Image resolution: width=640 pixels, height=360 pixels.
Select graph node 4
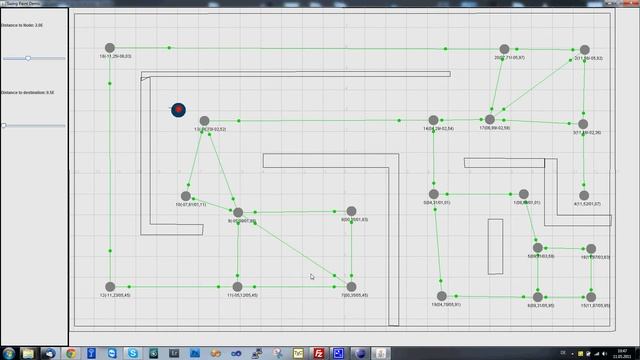tap(584, 196)
